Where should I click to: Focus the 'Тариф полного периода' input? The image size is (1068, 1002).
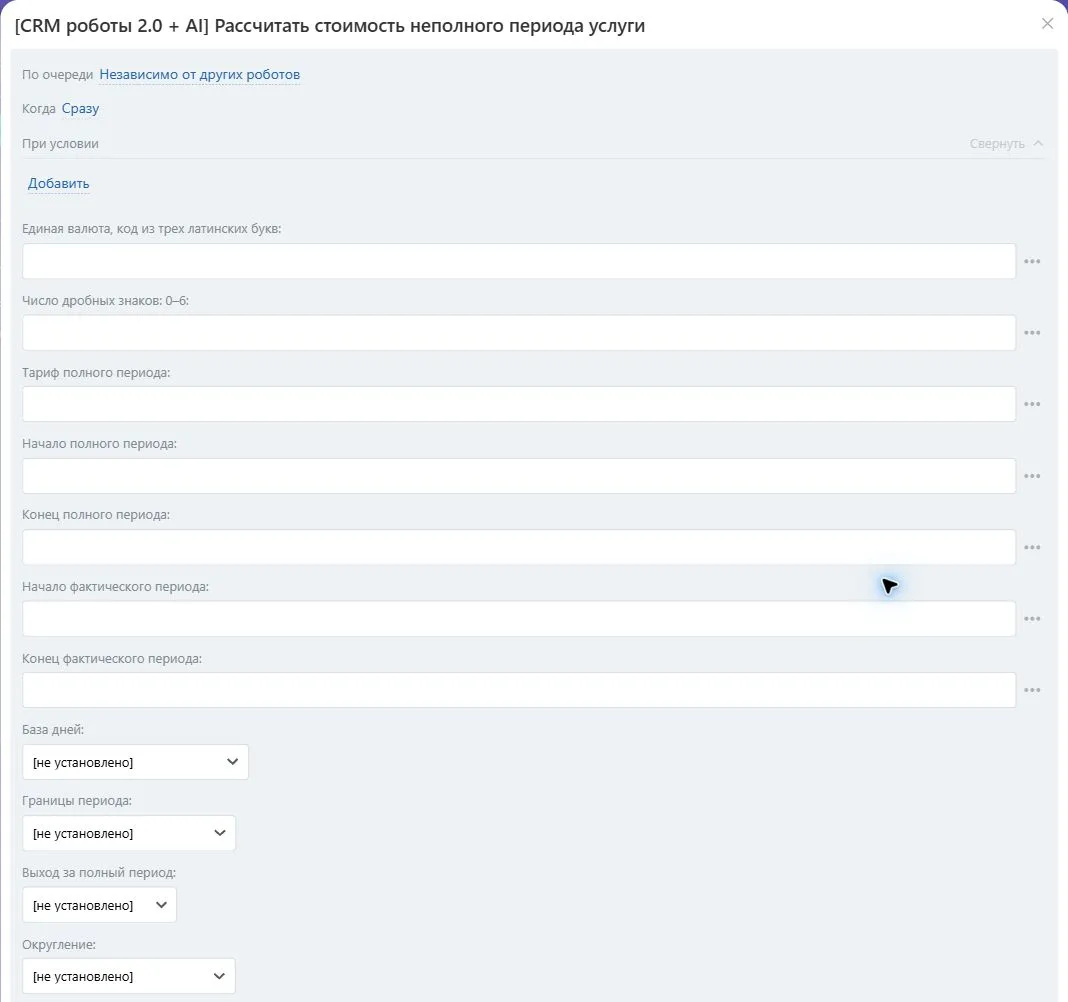click(519, 405)
